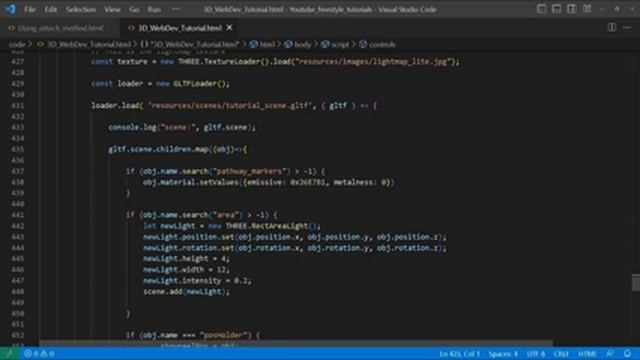Click the newLight.rotation.set line

[295, 248]
